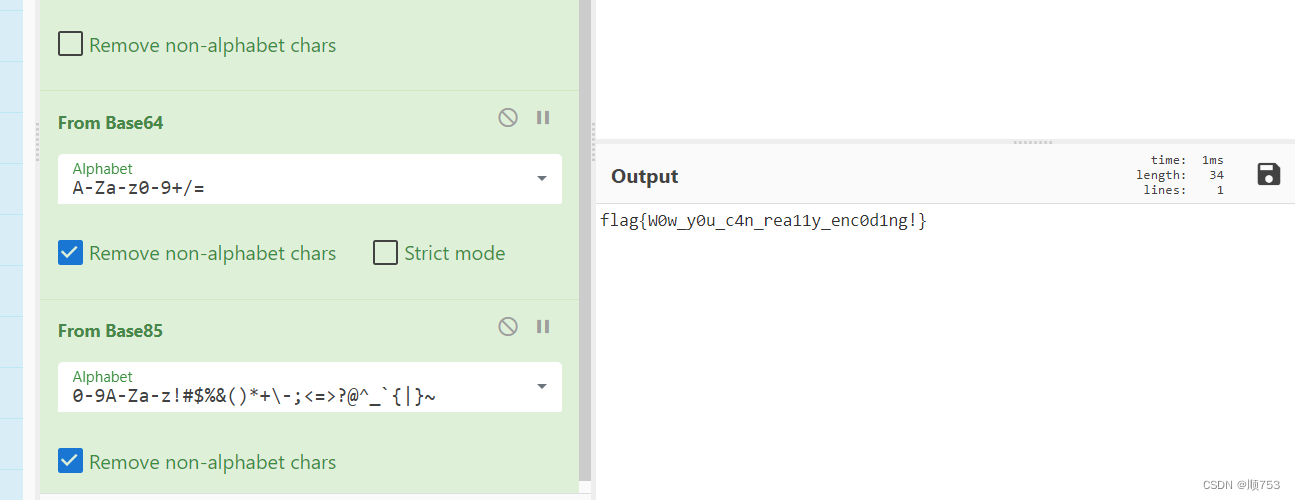Open the Base85 Alphabet dropdown arrow
This screenshot has width=1295, height=500.
coord(542,387)
